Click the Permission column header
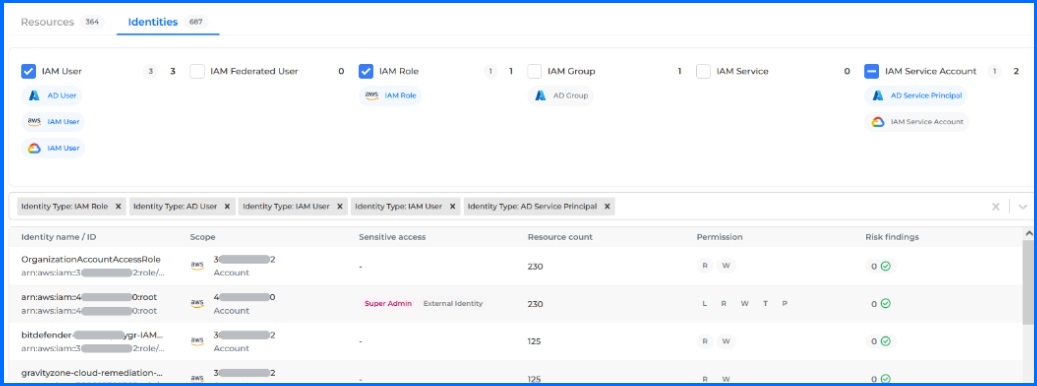 click(x=720, y=237)
